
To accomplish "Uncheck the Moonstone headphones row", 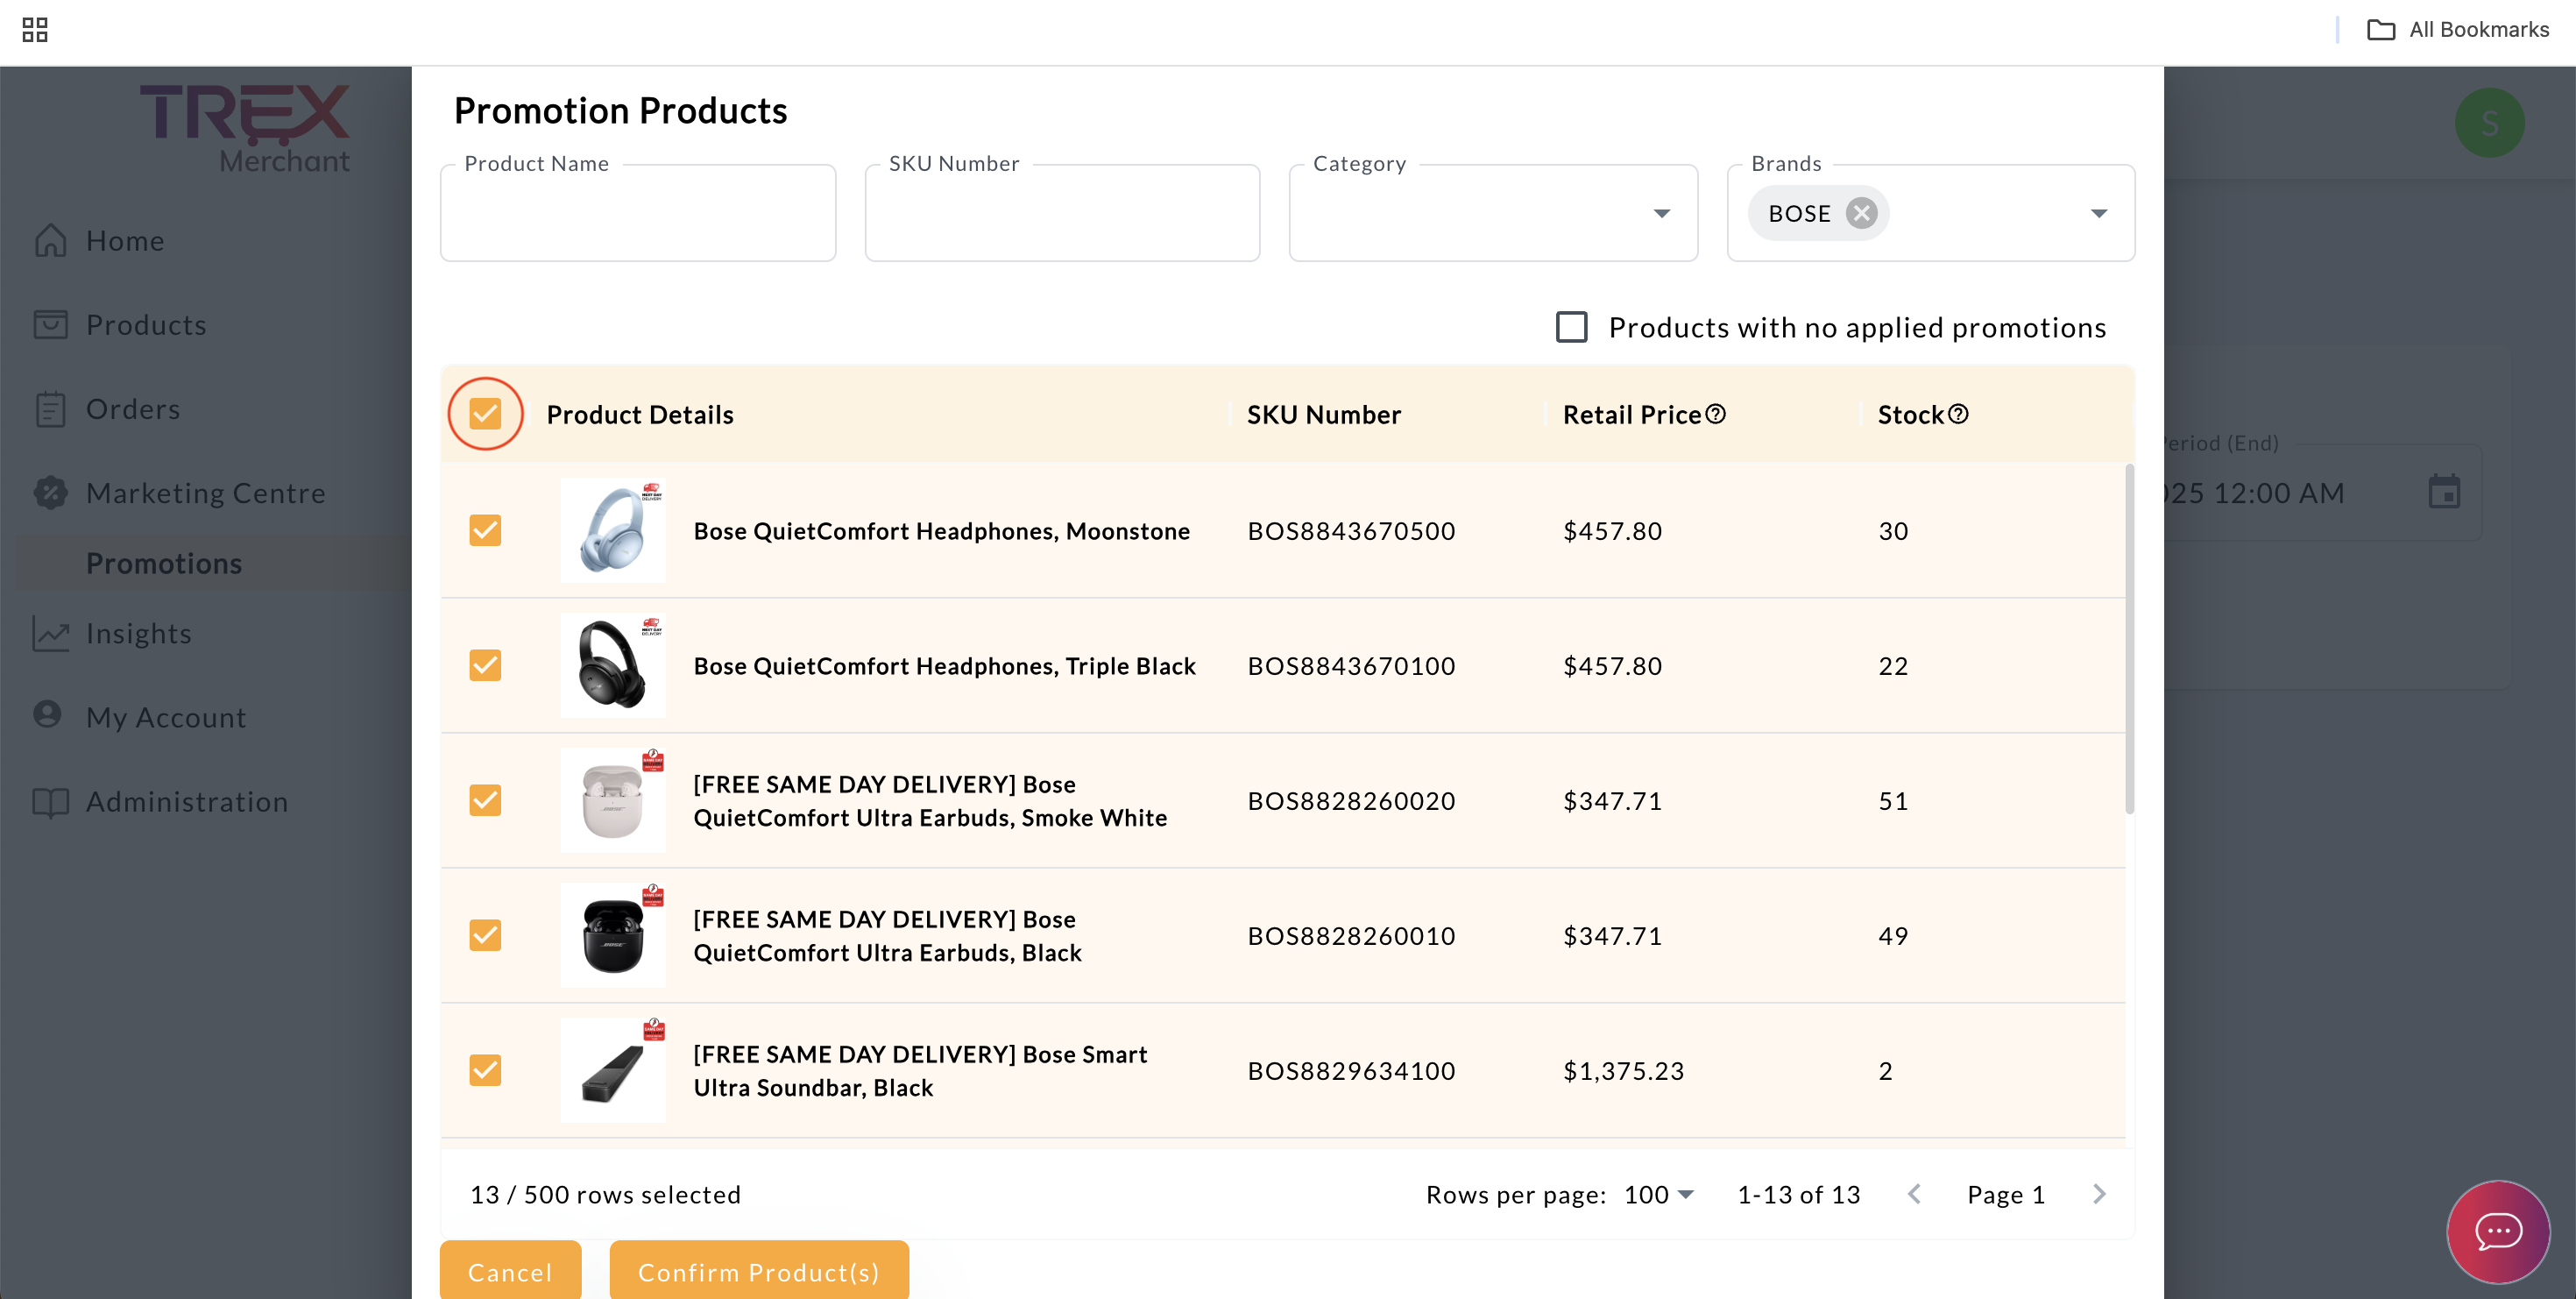I will [485, 530].
